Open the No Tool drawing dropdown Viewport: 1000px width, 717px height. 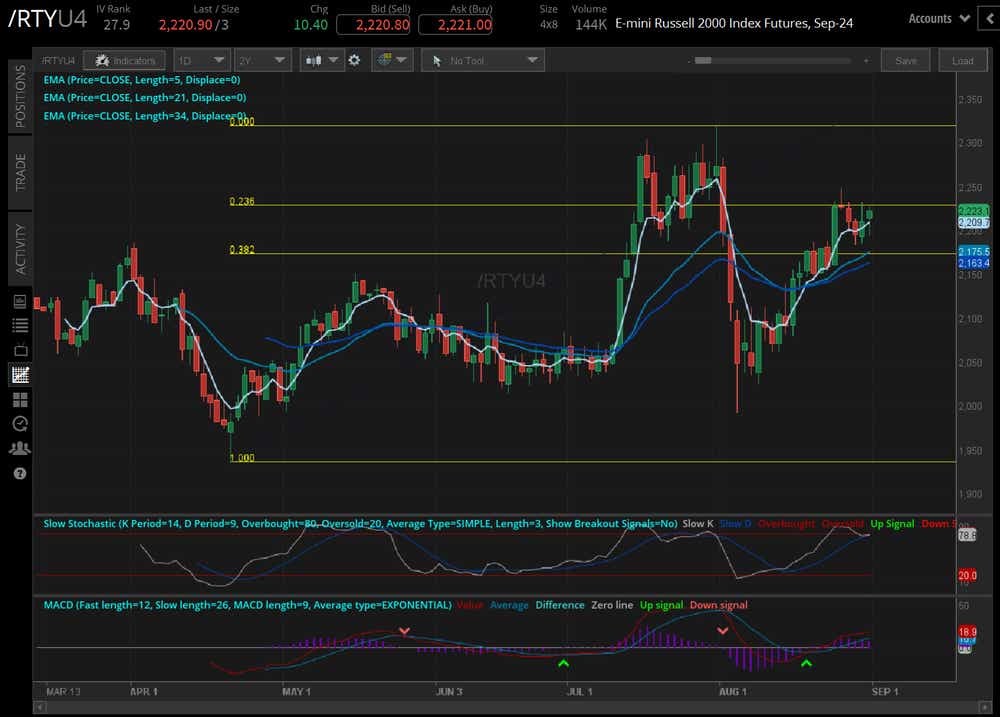pos(482,61)
